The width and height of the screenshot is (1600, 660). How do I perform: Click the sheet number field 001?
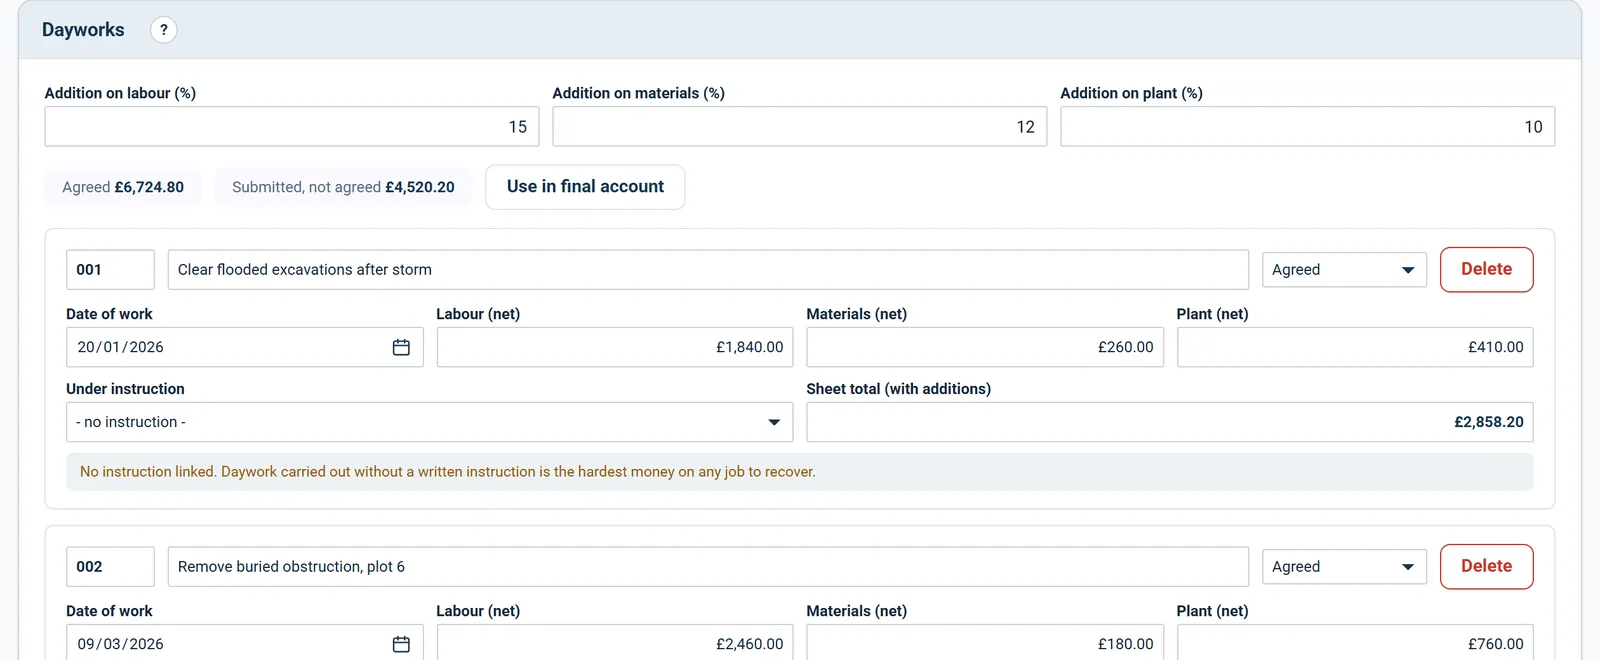point(110,270)
